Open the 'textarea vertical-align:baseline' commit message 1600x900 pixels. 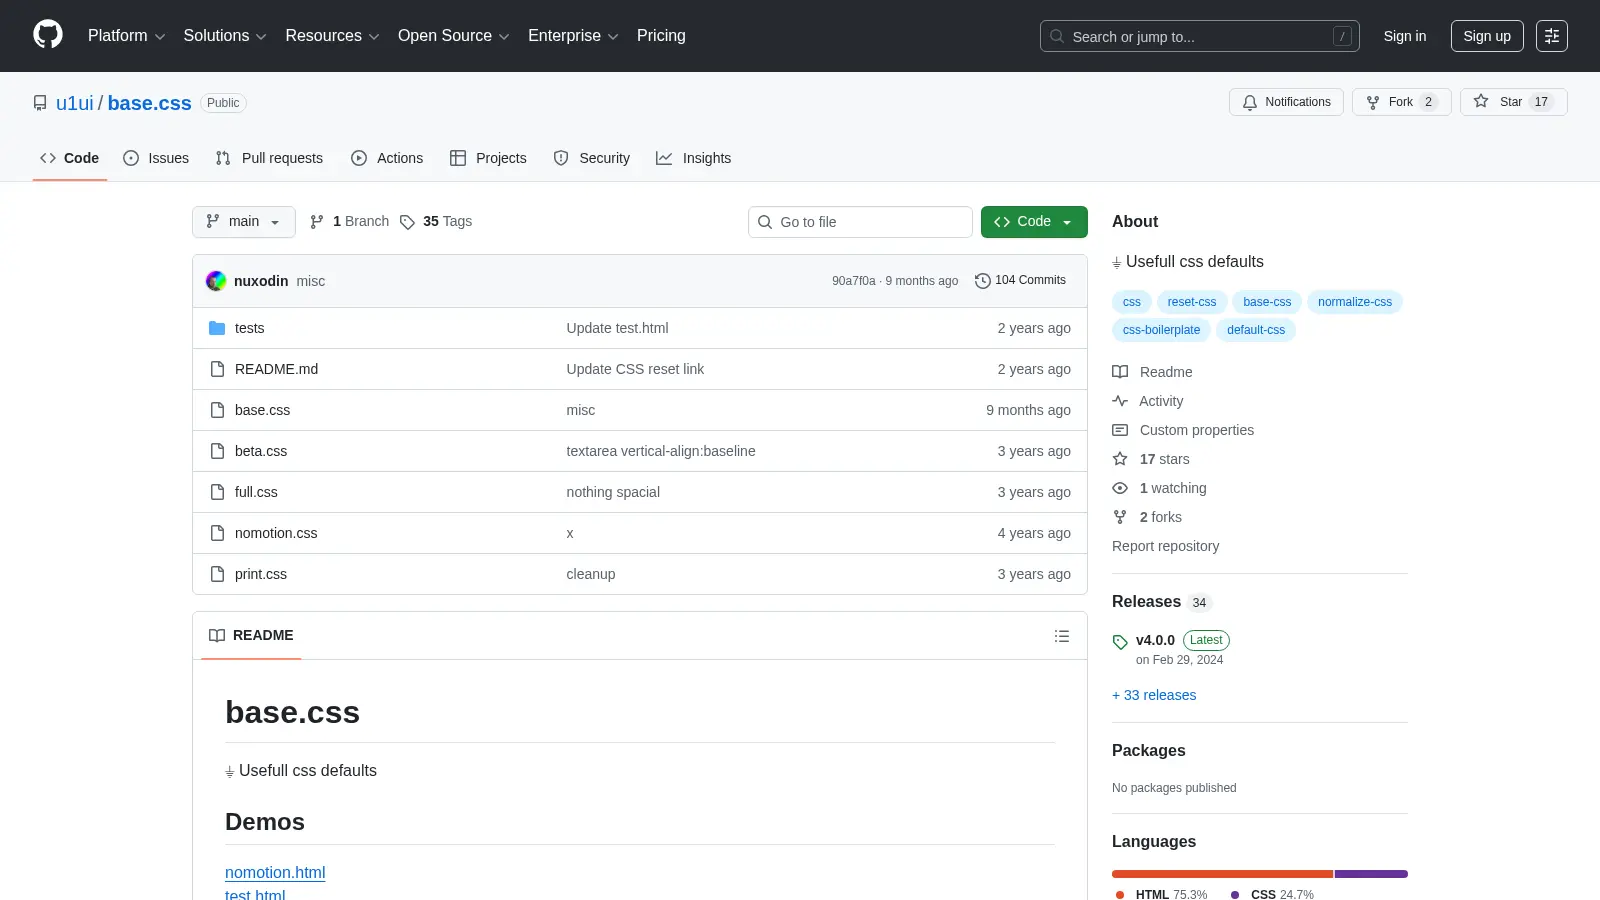[661, 451]
